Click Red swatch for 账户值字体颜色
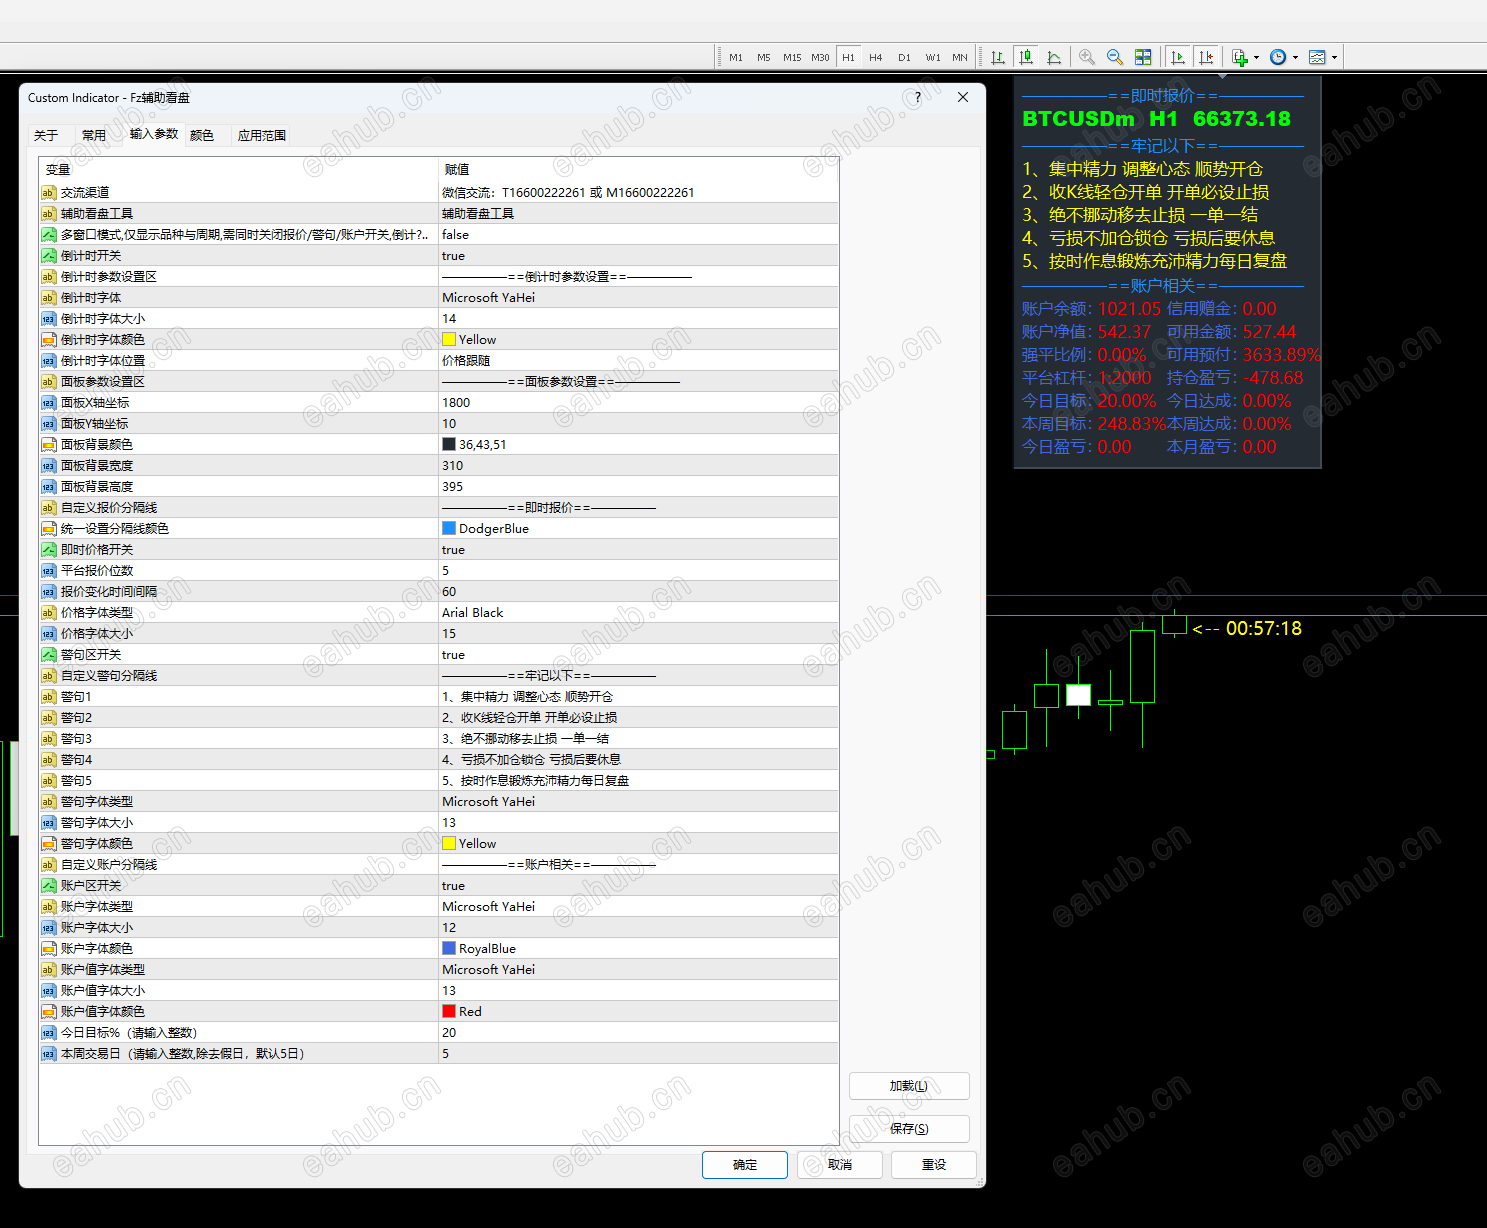Screen dimensions: 1487x1228 point(449,1012)
